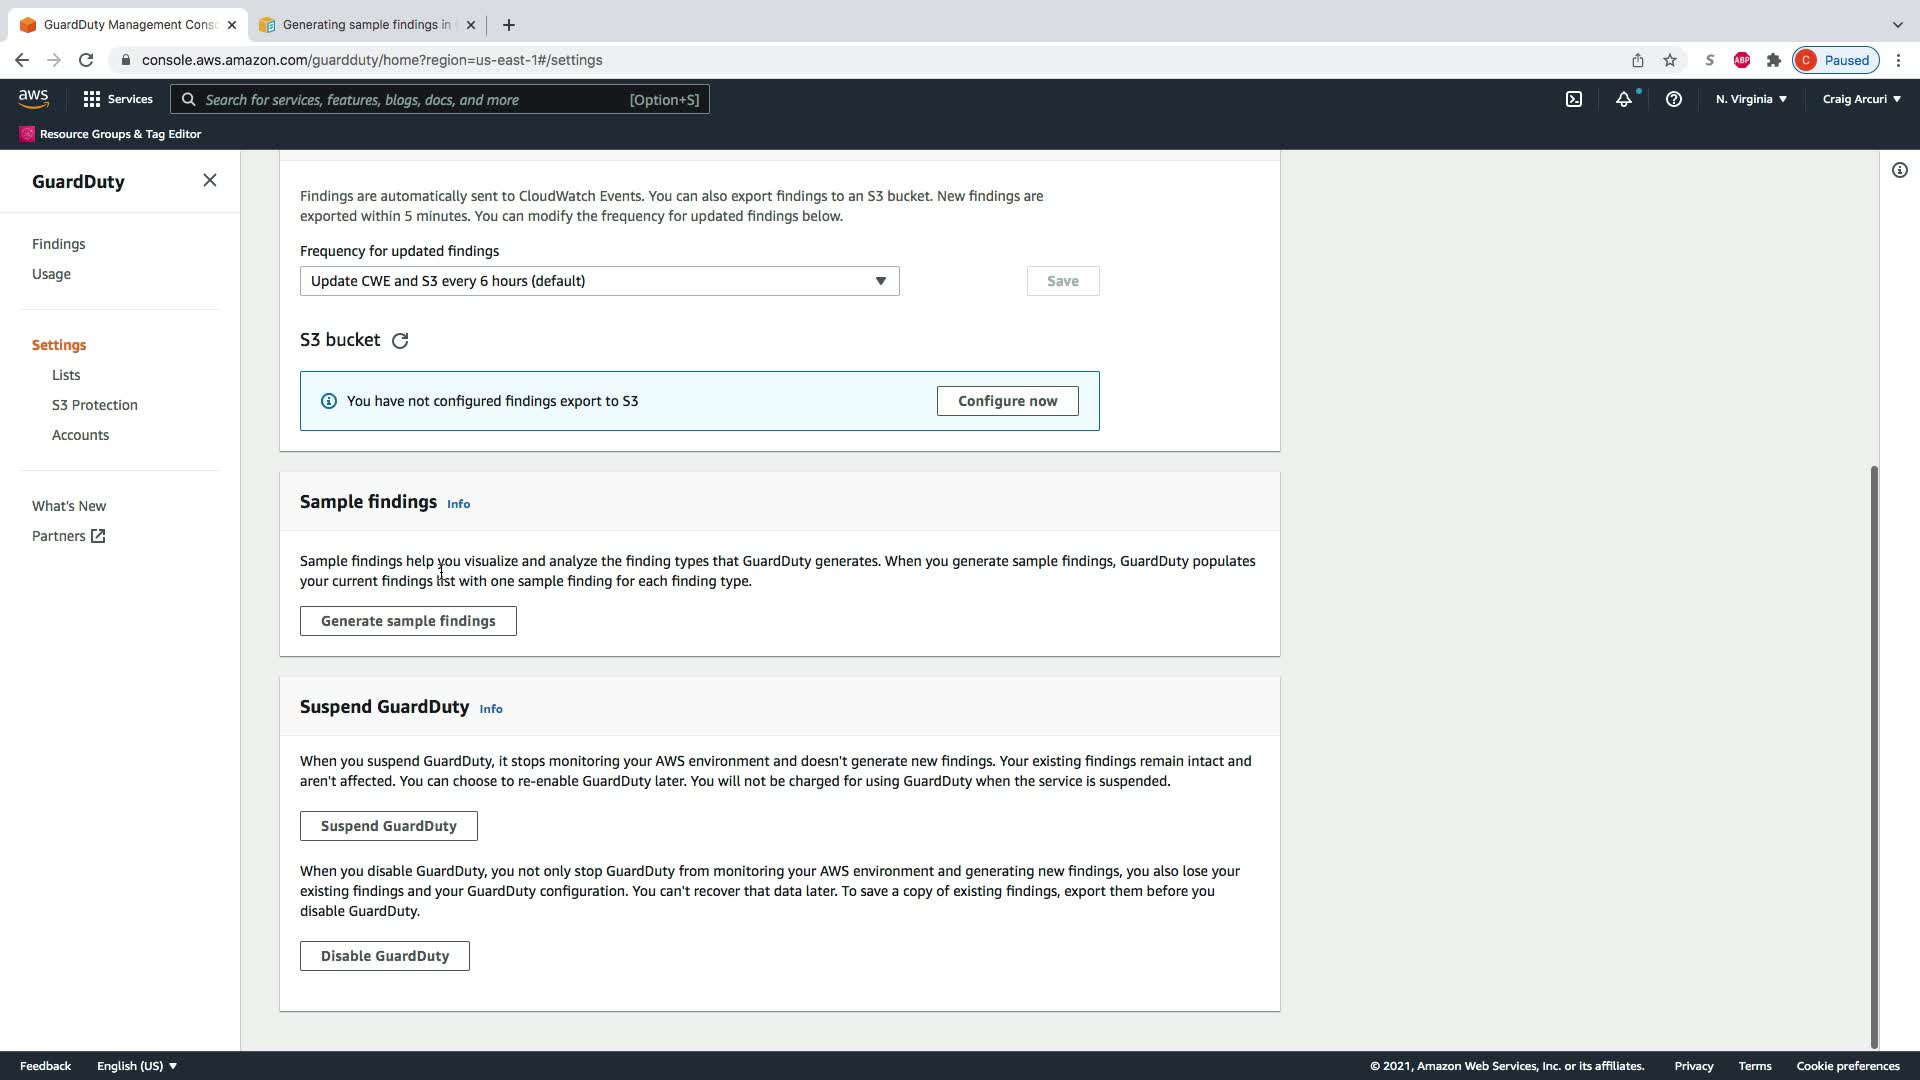Click the AWS logo home icon
Screen dimensions: 1920x1080
pos(33,98)
